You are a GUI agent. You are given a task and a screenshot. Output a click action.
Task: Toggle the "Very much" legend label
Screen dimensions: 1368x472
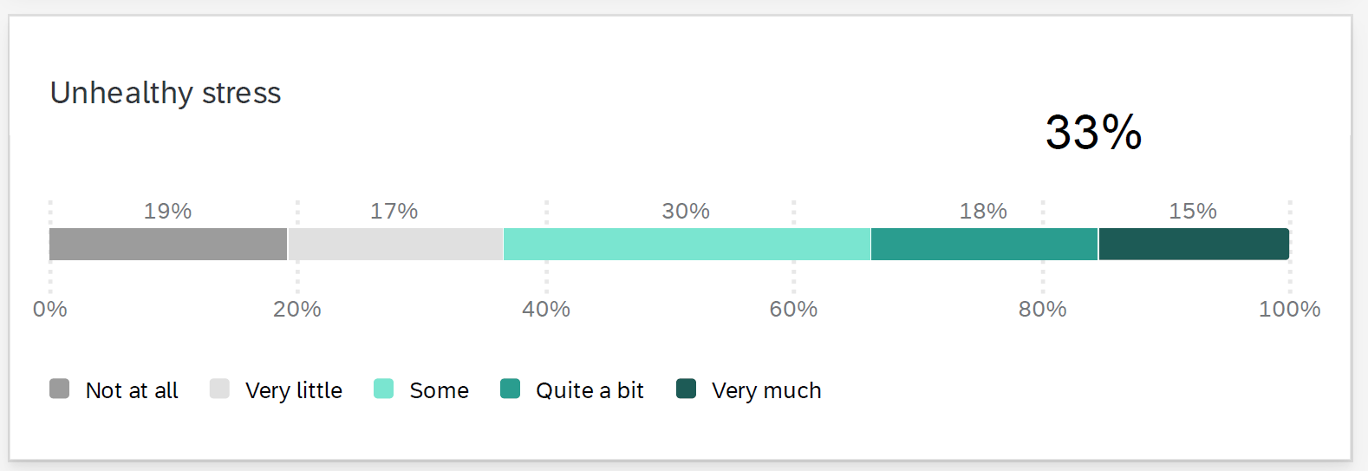[x=766, y=390]
